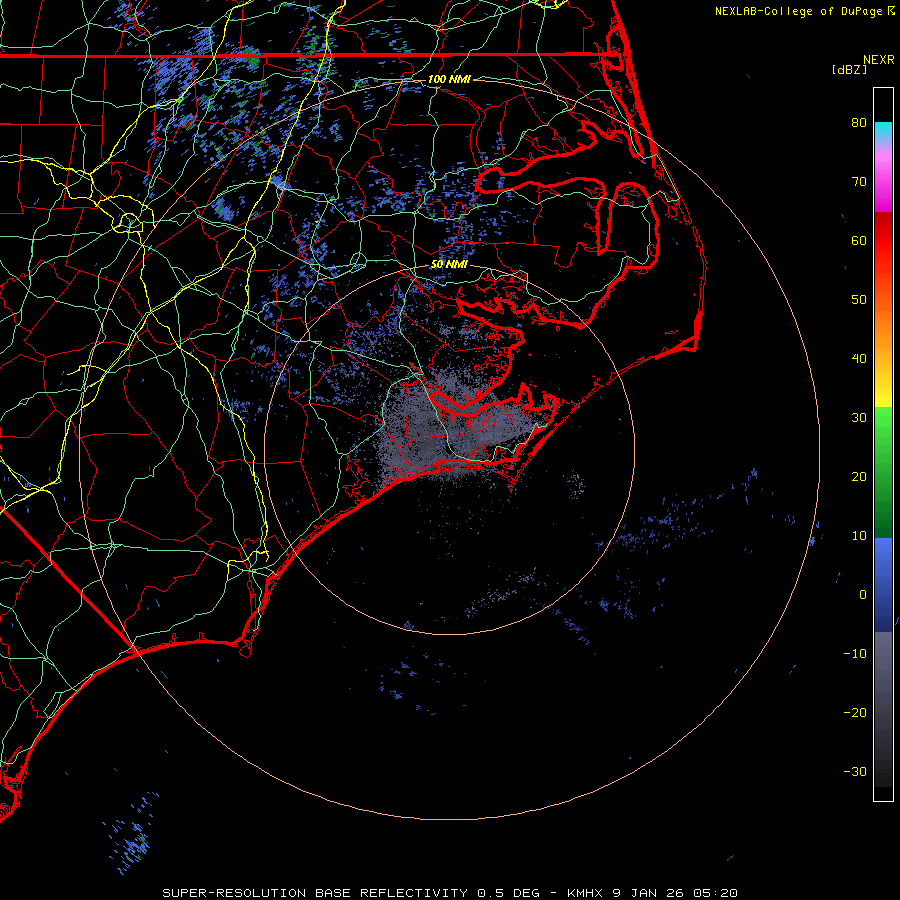Click the [dBZ] units label

849,70
